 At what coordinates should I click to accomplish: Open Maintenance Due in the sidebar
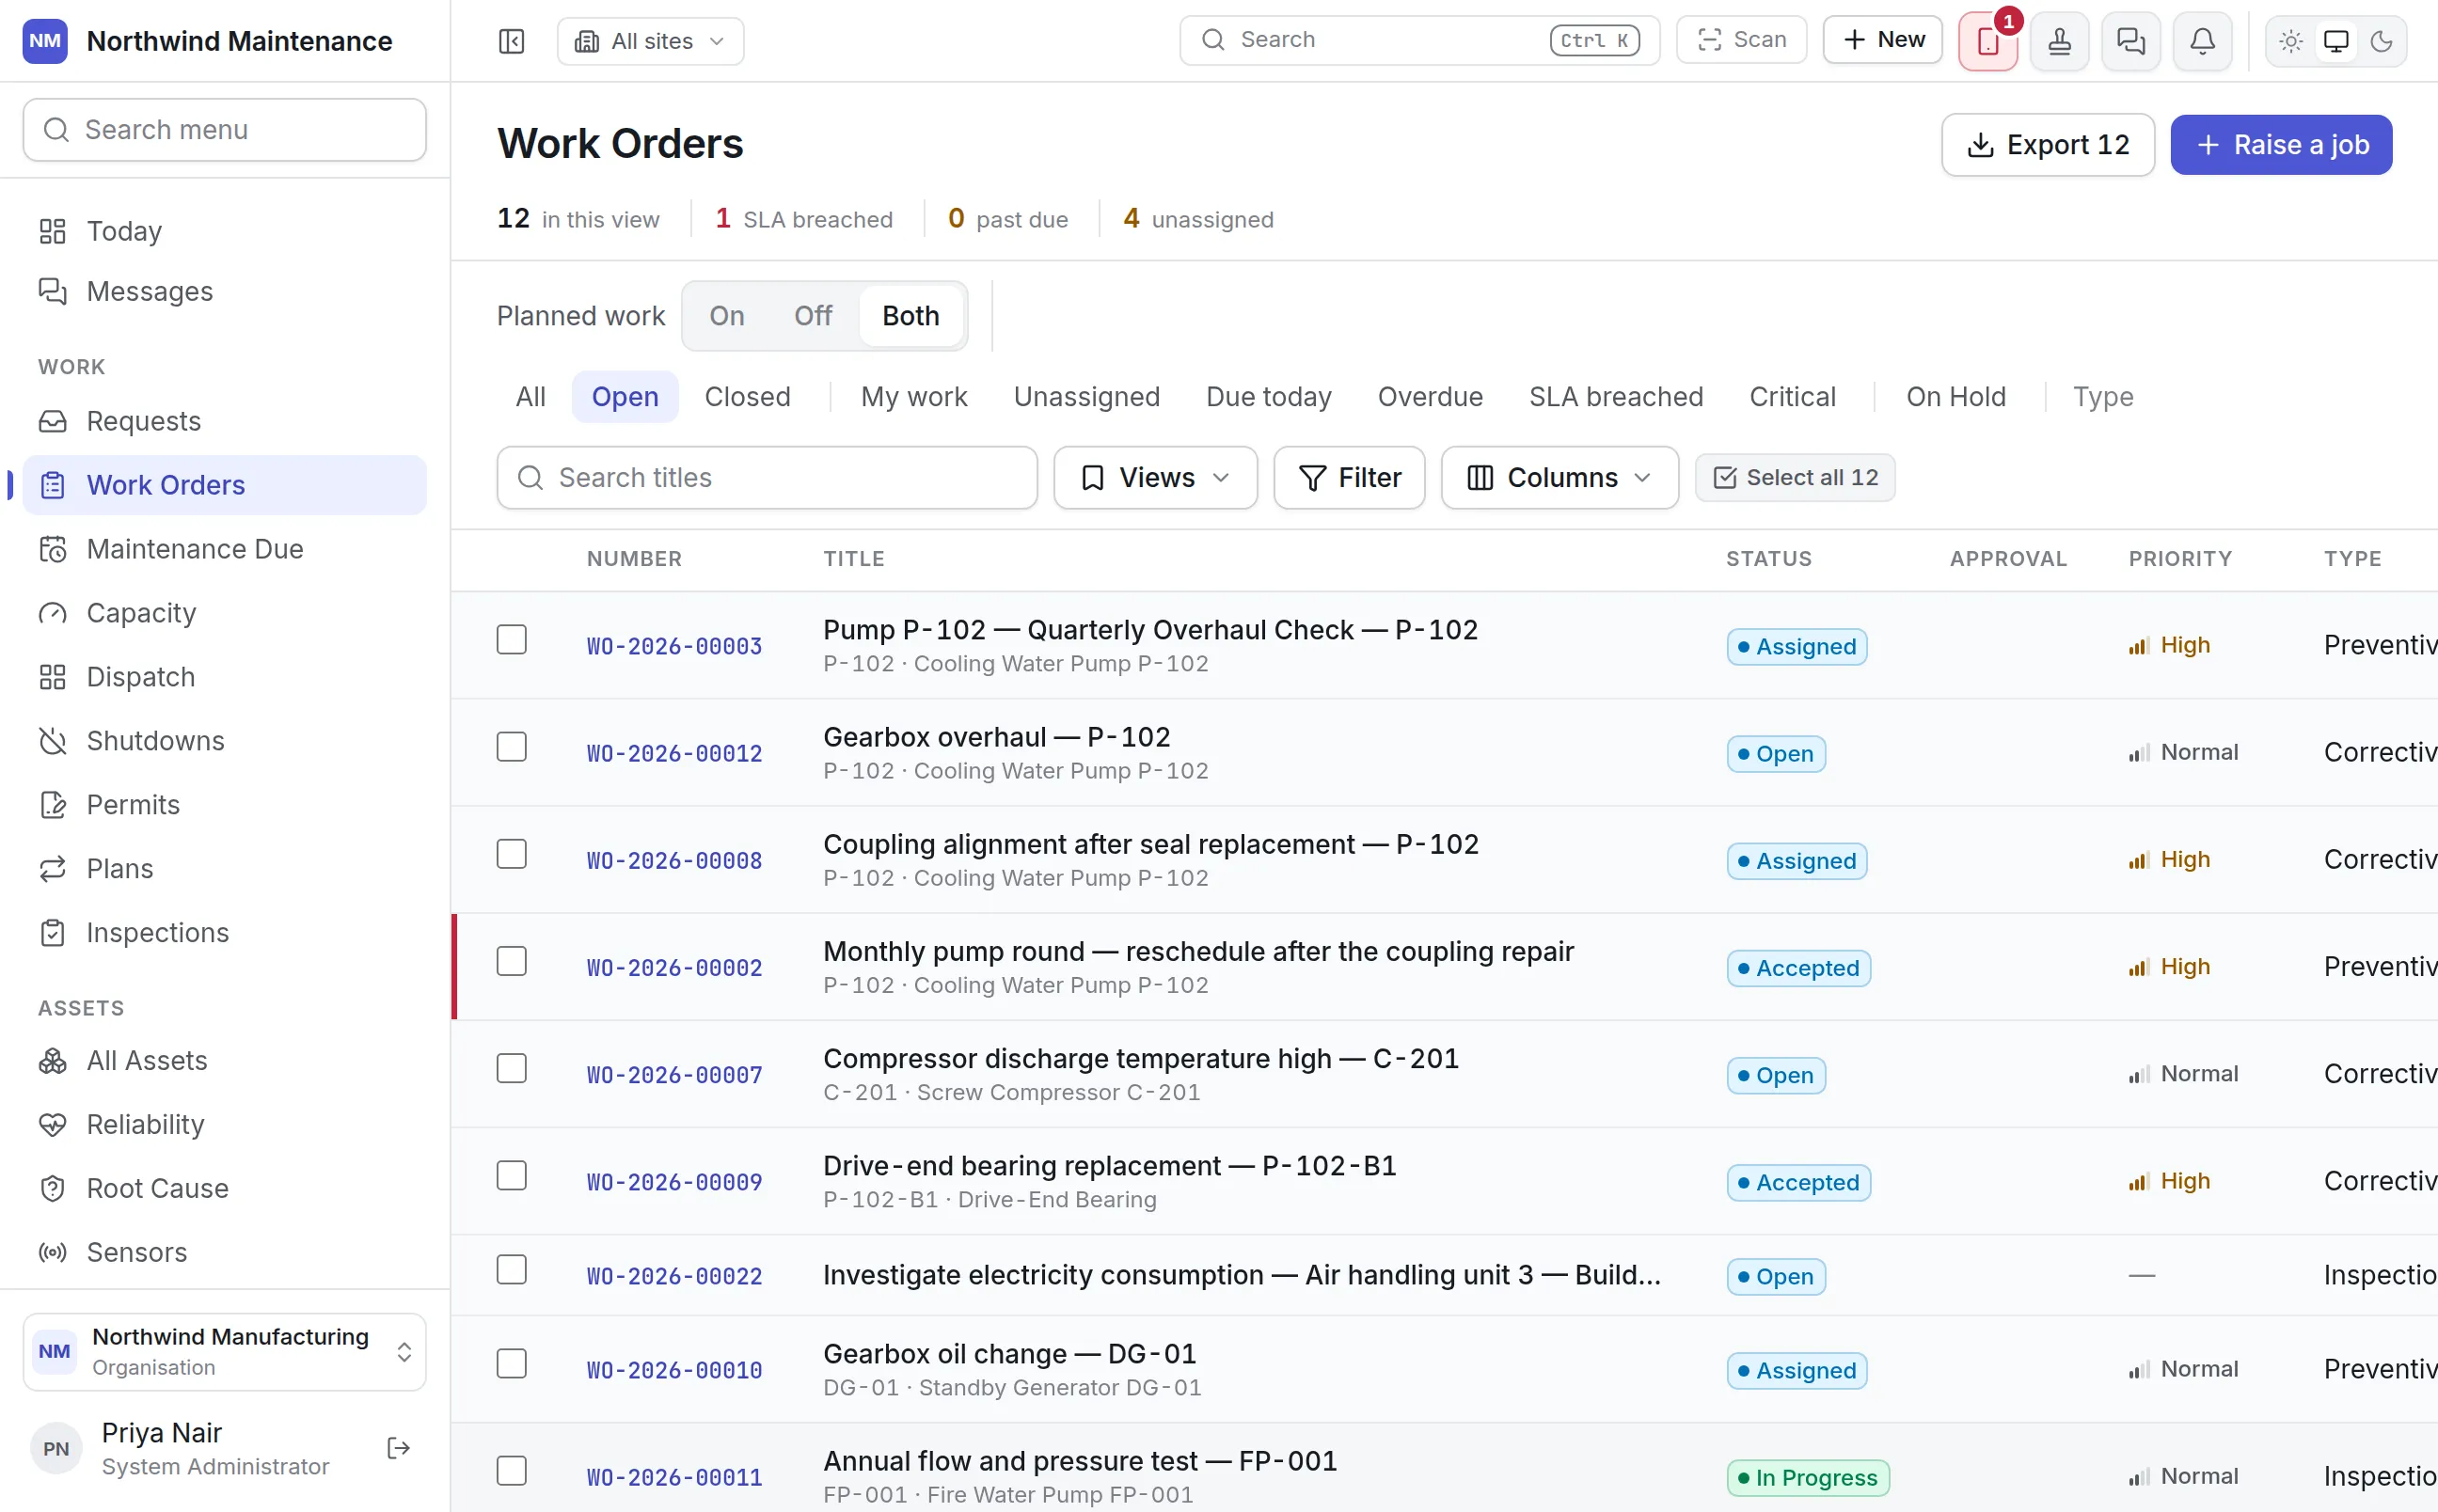click(224, 549)
